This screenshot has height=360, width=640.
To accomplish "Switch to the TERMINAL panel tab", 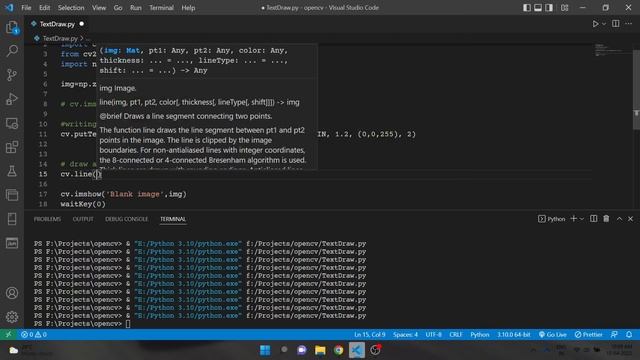I will (x=173, y=219).
